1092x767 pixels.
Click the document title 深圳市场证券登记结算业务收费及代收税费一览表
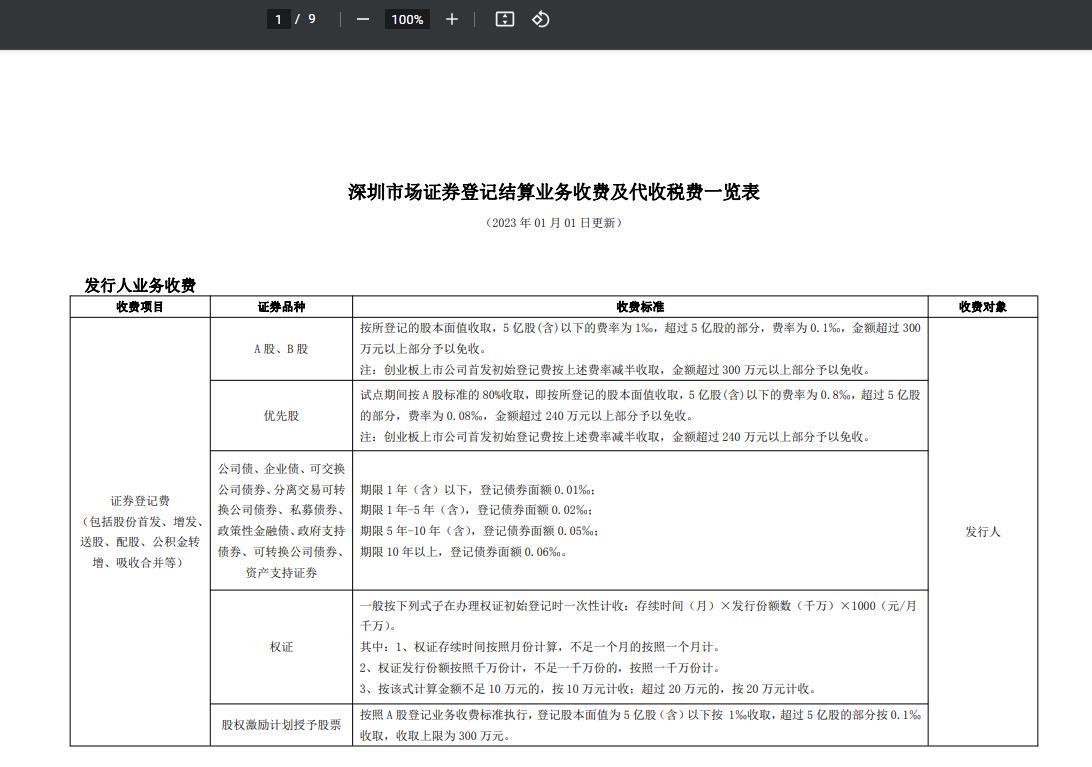[554, 192]
